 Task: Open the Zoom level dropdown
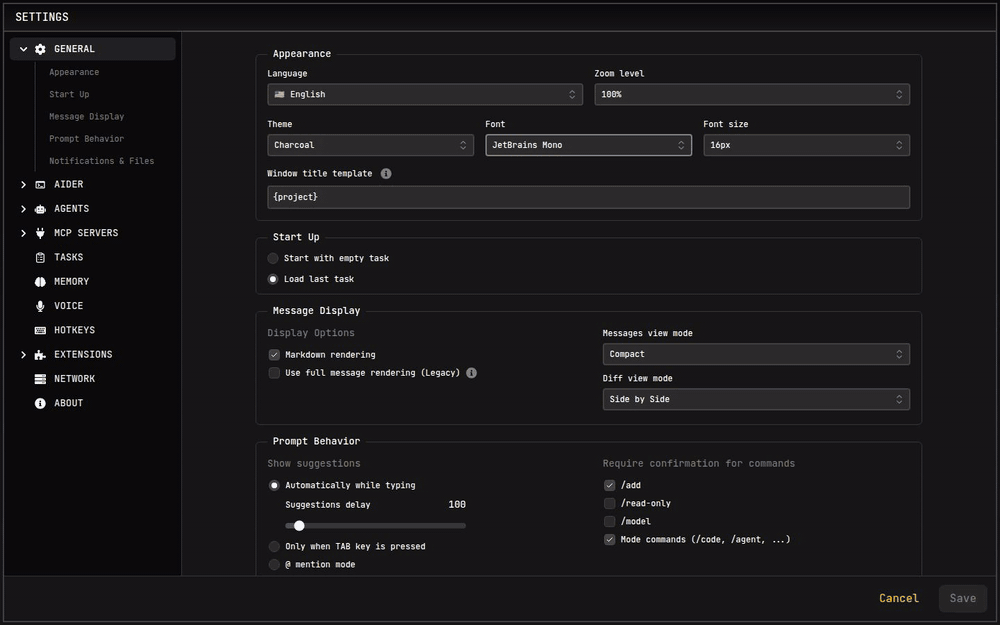[x=752, y=94]
